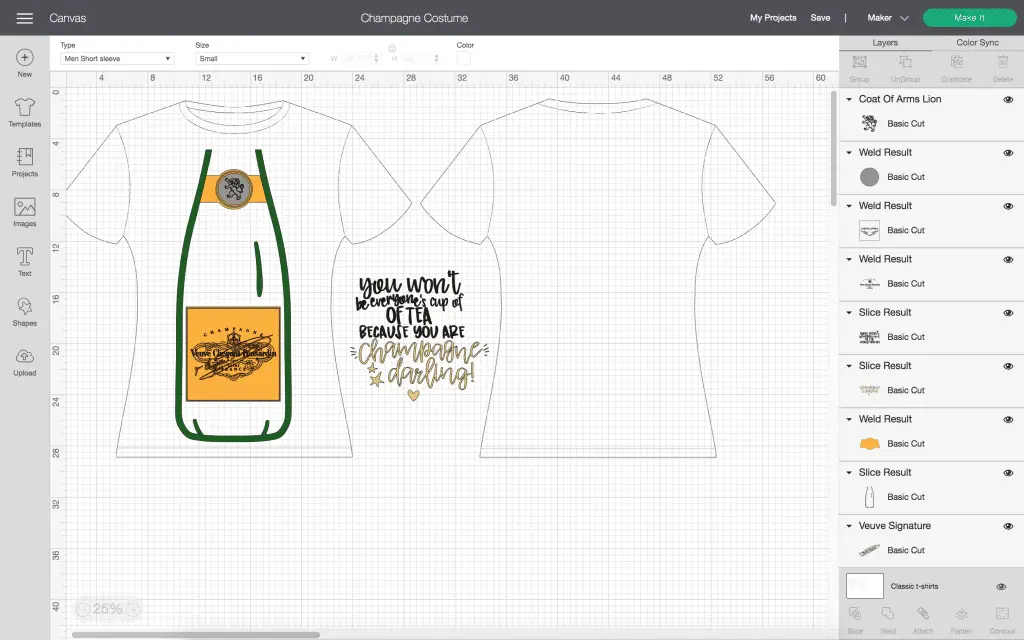Image resolution: width=1024 pixels, height=640 pixels.
Task: Click the green Make It button
Action: pyautogui.click(x=969, y=18)
